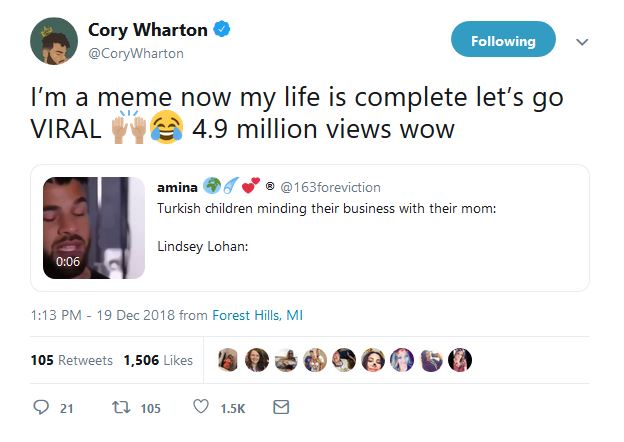Toggle the Following button
Viewport: 624px width, 442px height.
click(503, 41)
